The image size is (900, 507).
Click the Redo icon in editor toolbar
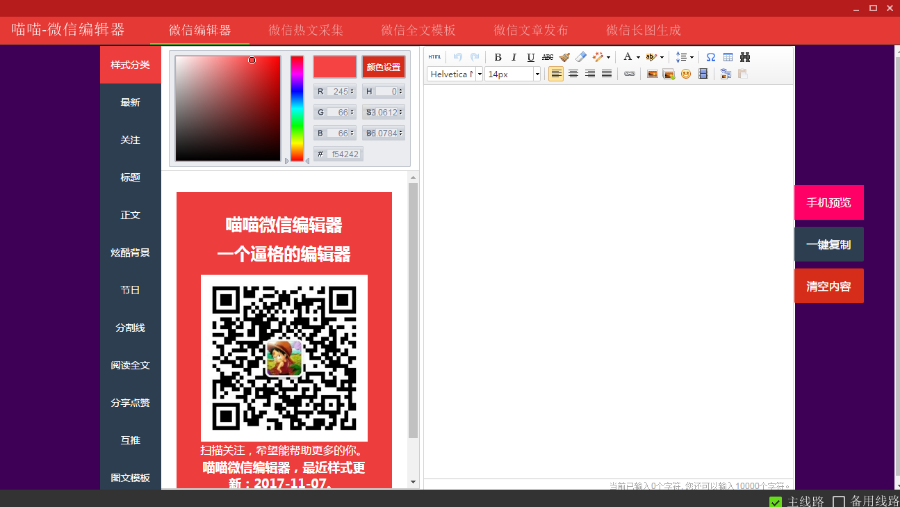(x=475, y=57)
